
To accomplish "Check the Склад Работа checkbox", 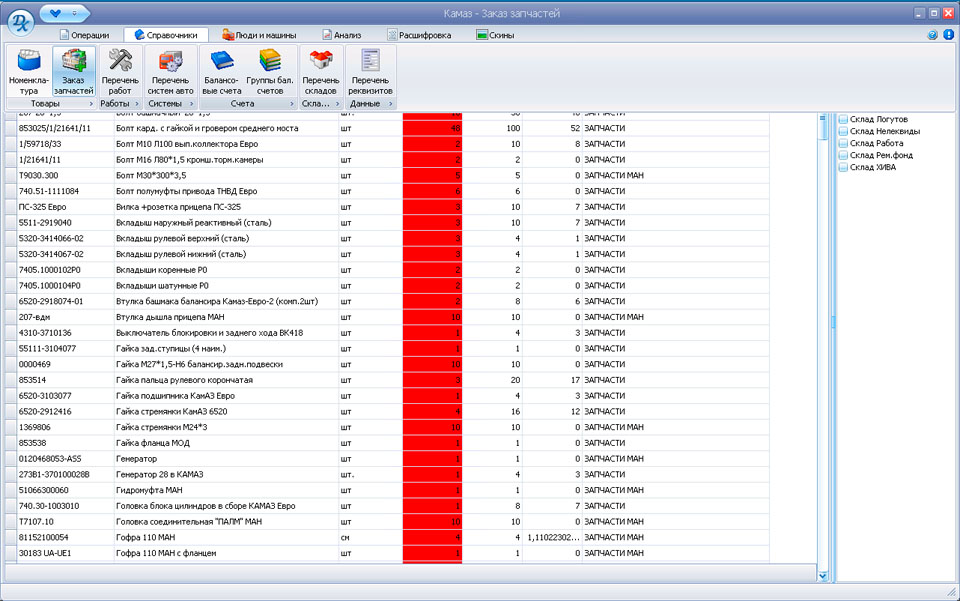I will click(x=843, y=143).
